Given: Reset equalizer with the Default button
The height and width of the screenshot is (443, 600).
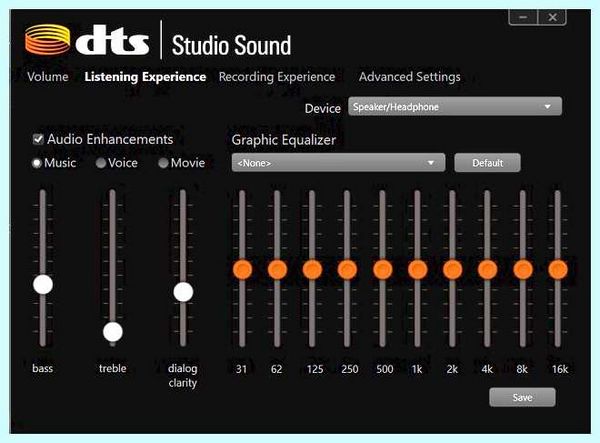Looking at the screenshot, I should (x=487, y=163).
